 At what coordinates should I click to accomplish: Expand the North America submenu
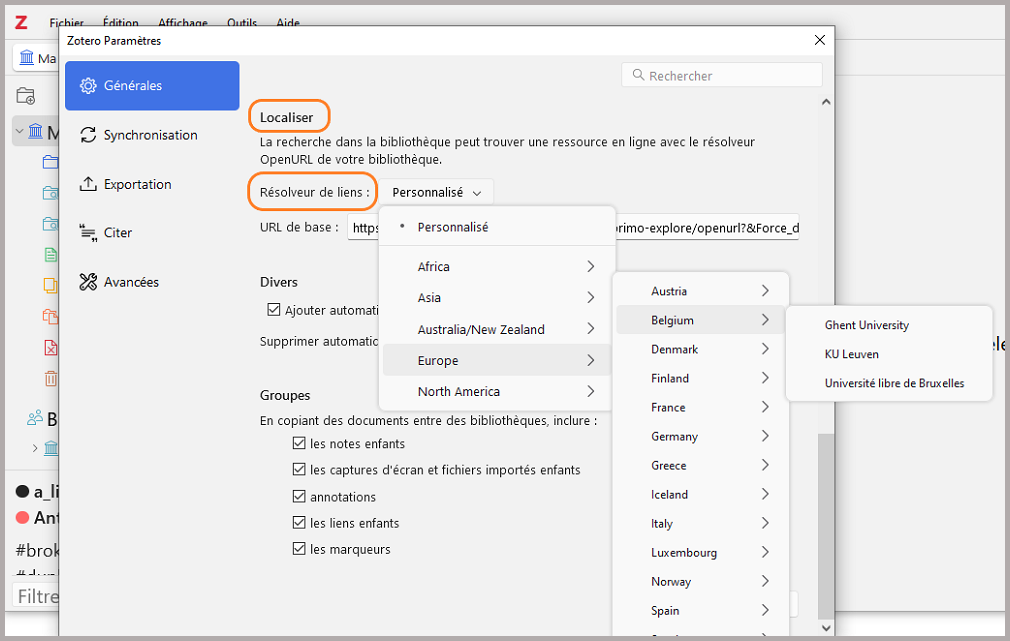coord(497,392)
